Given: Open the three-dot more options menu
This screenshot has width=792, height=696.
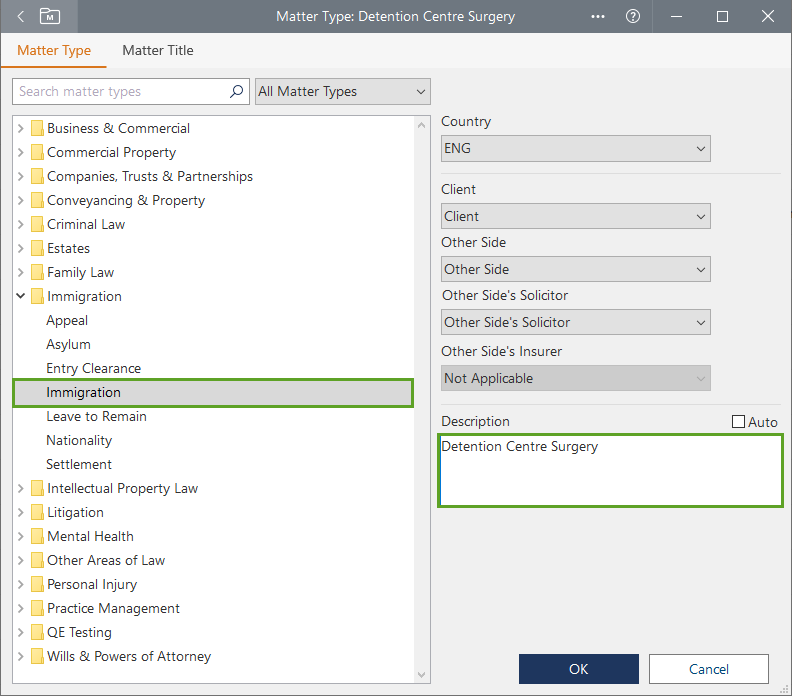Looking at the screenshot, I should coord(598,16).
